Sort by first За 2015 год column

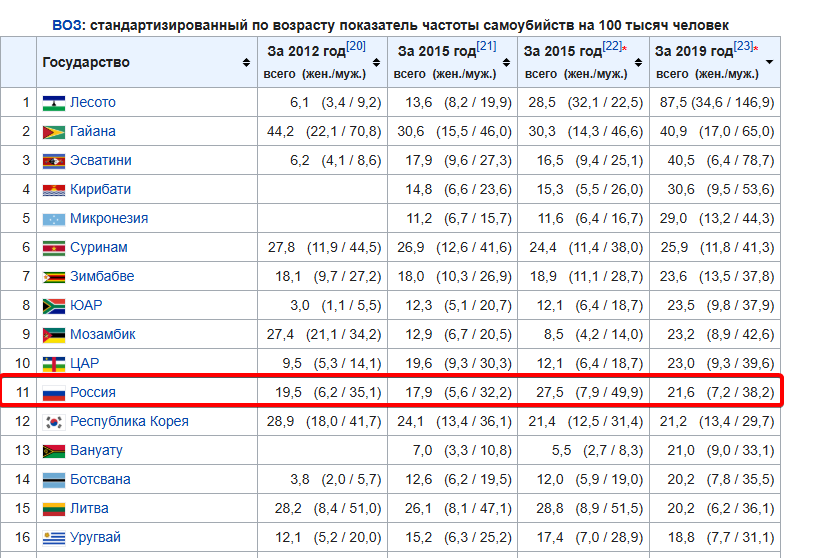[507, 62]
